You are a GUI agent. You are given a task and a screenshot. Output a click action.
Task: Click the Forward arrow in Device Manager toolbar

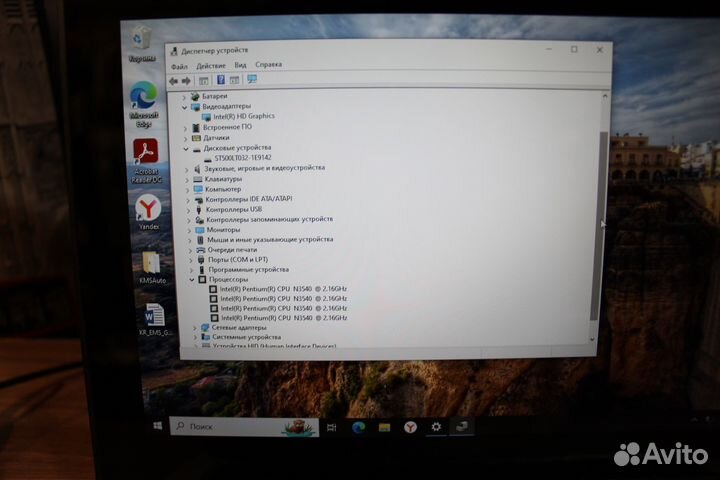(x=186, y=81)
